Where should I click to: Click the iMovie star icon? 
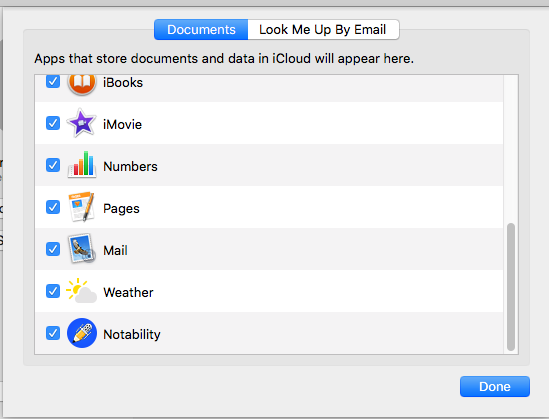[81, 123]
